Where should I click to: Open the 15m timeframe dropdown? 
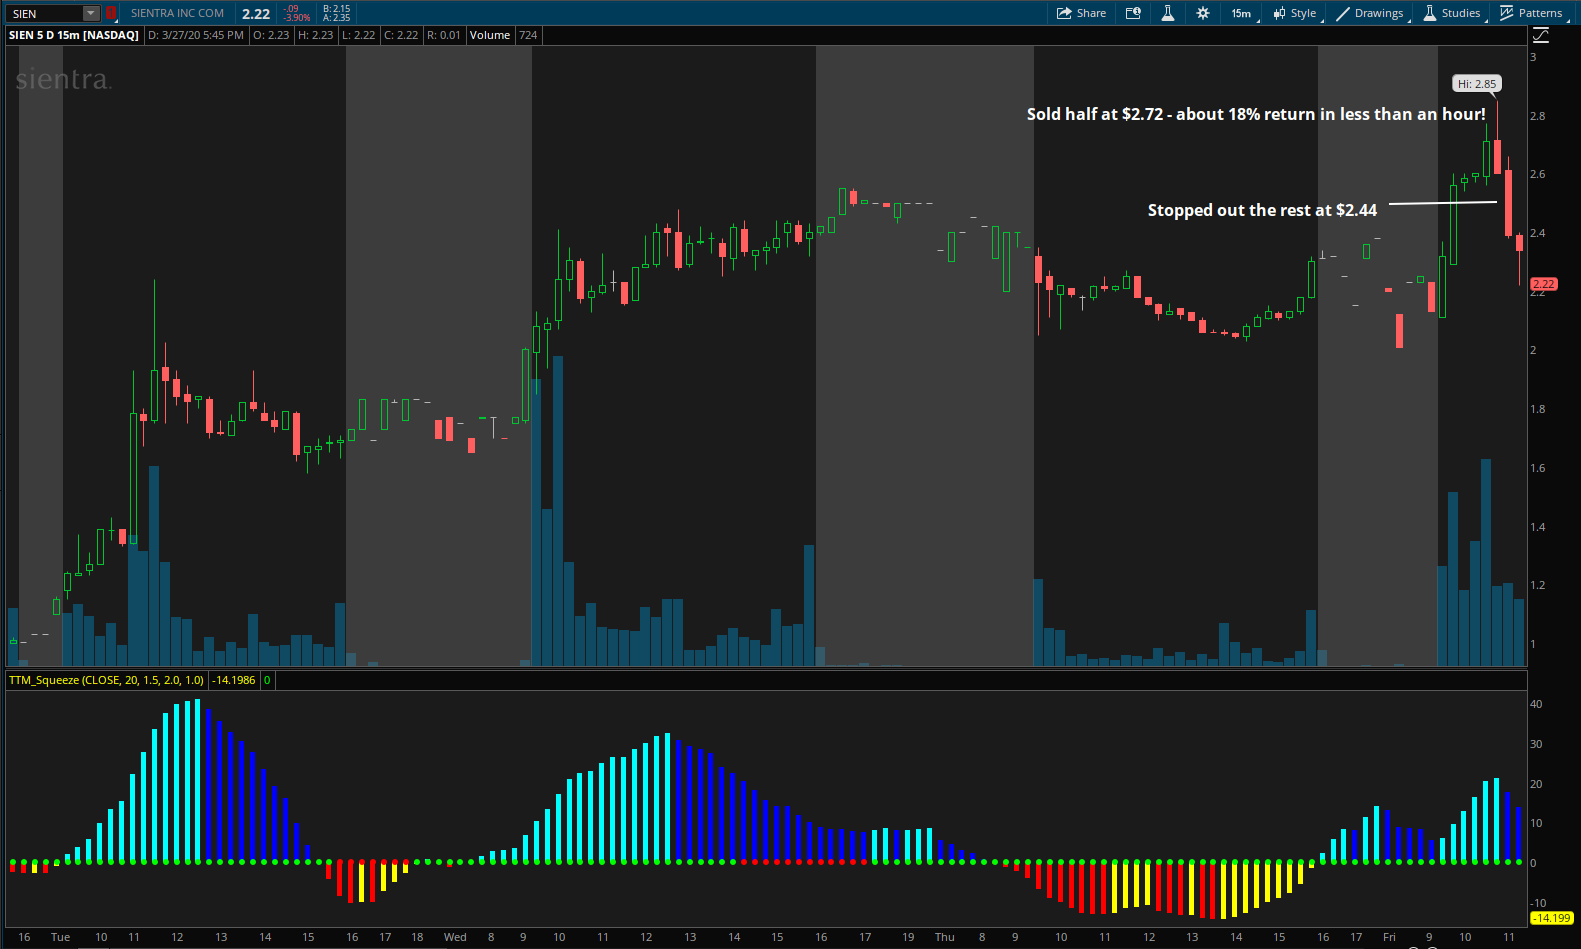pos(1241,13)
